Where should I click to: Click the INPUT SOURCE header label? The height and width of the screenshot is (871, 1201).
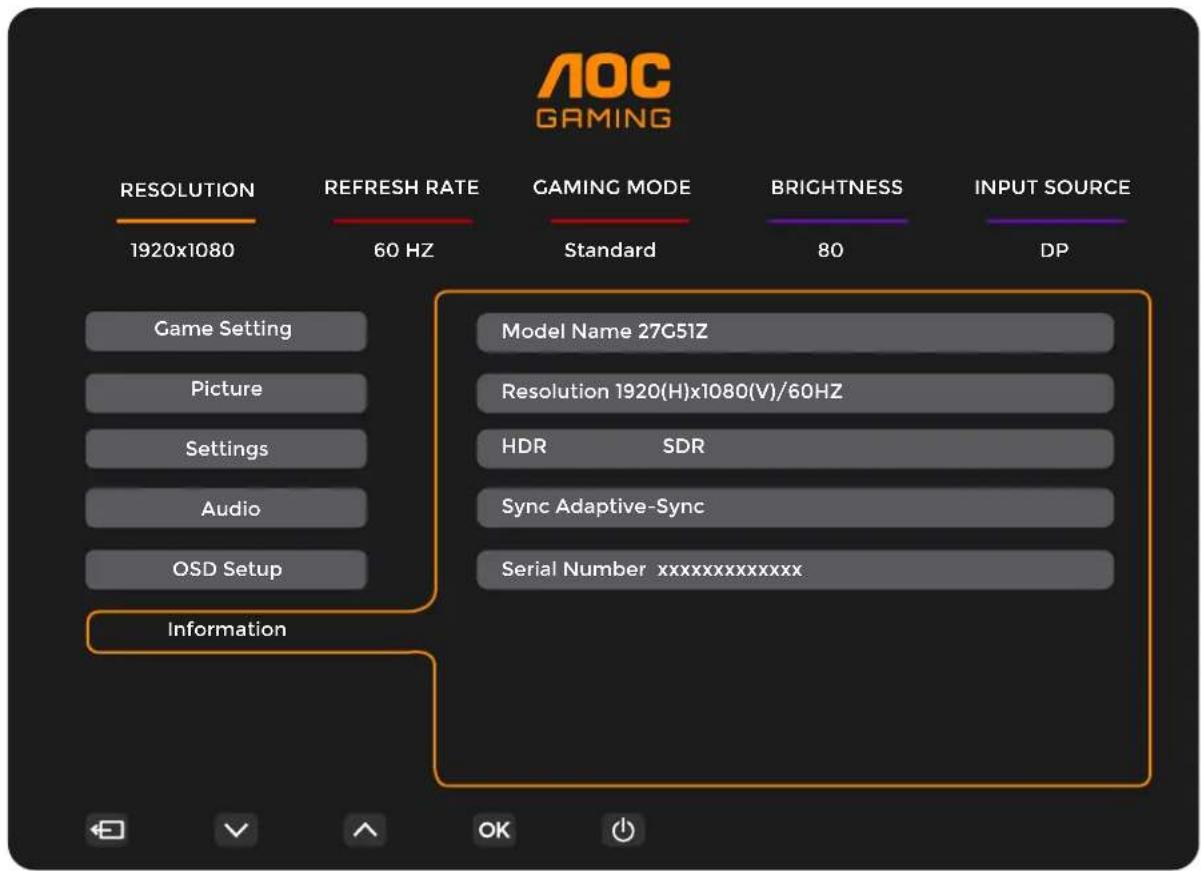click(x=1053, y=188)
